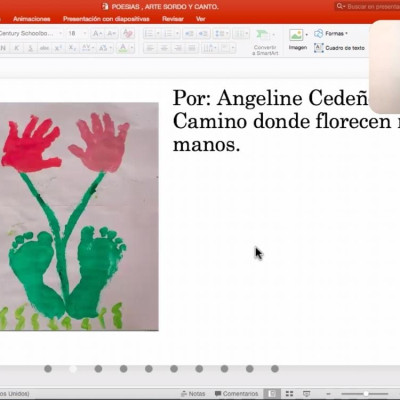The height and width of the screenshot is (400, 400).
Task: Apply superscript formatting
Action: pyautogui.click(x=58, y=48)
